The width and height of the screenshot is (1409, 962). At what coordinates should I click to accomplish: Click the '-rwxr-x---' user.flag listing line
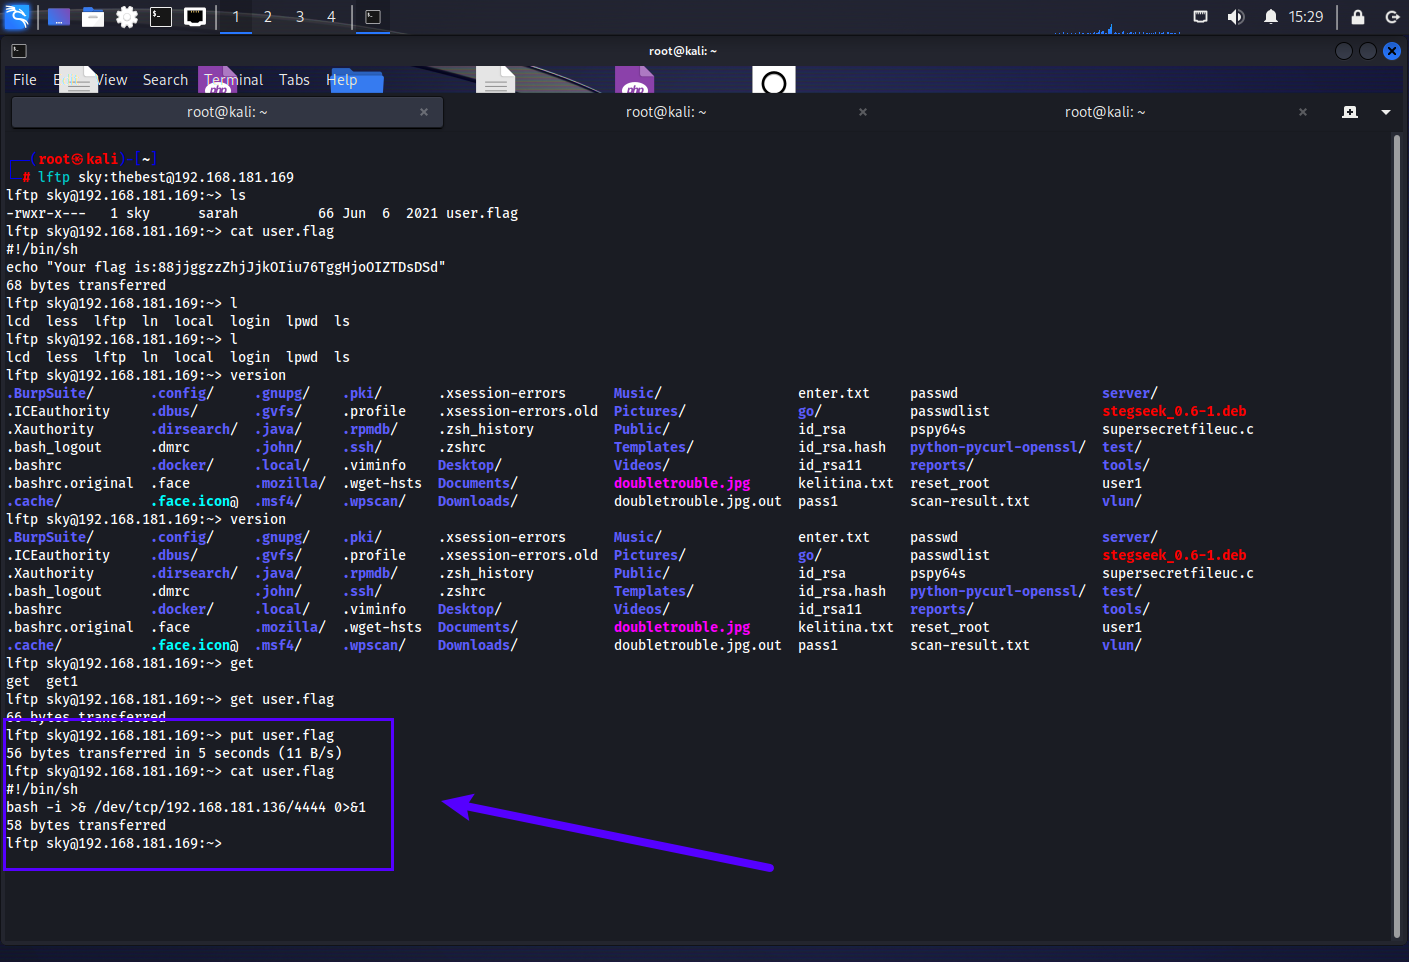click(x=262, y=213)
